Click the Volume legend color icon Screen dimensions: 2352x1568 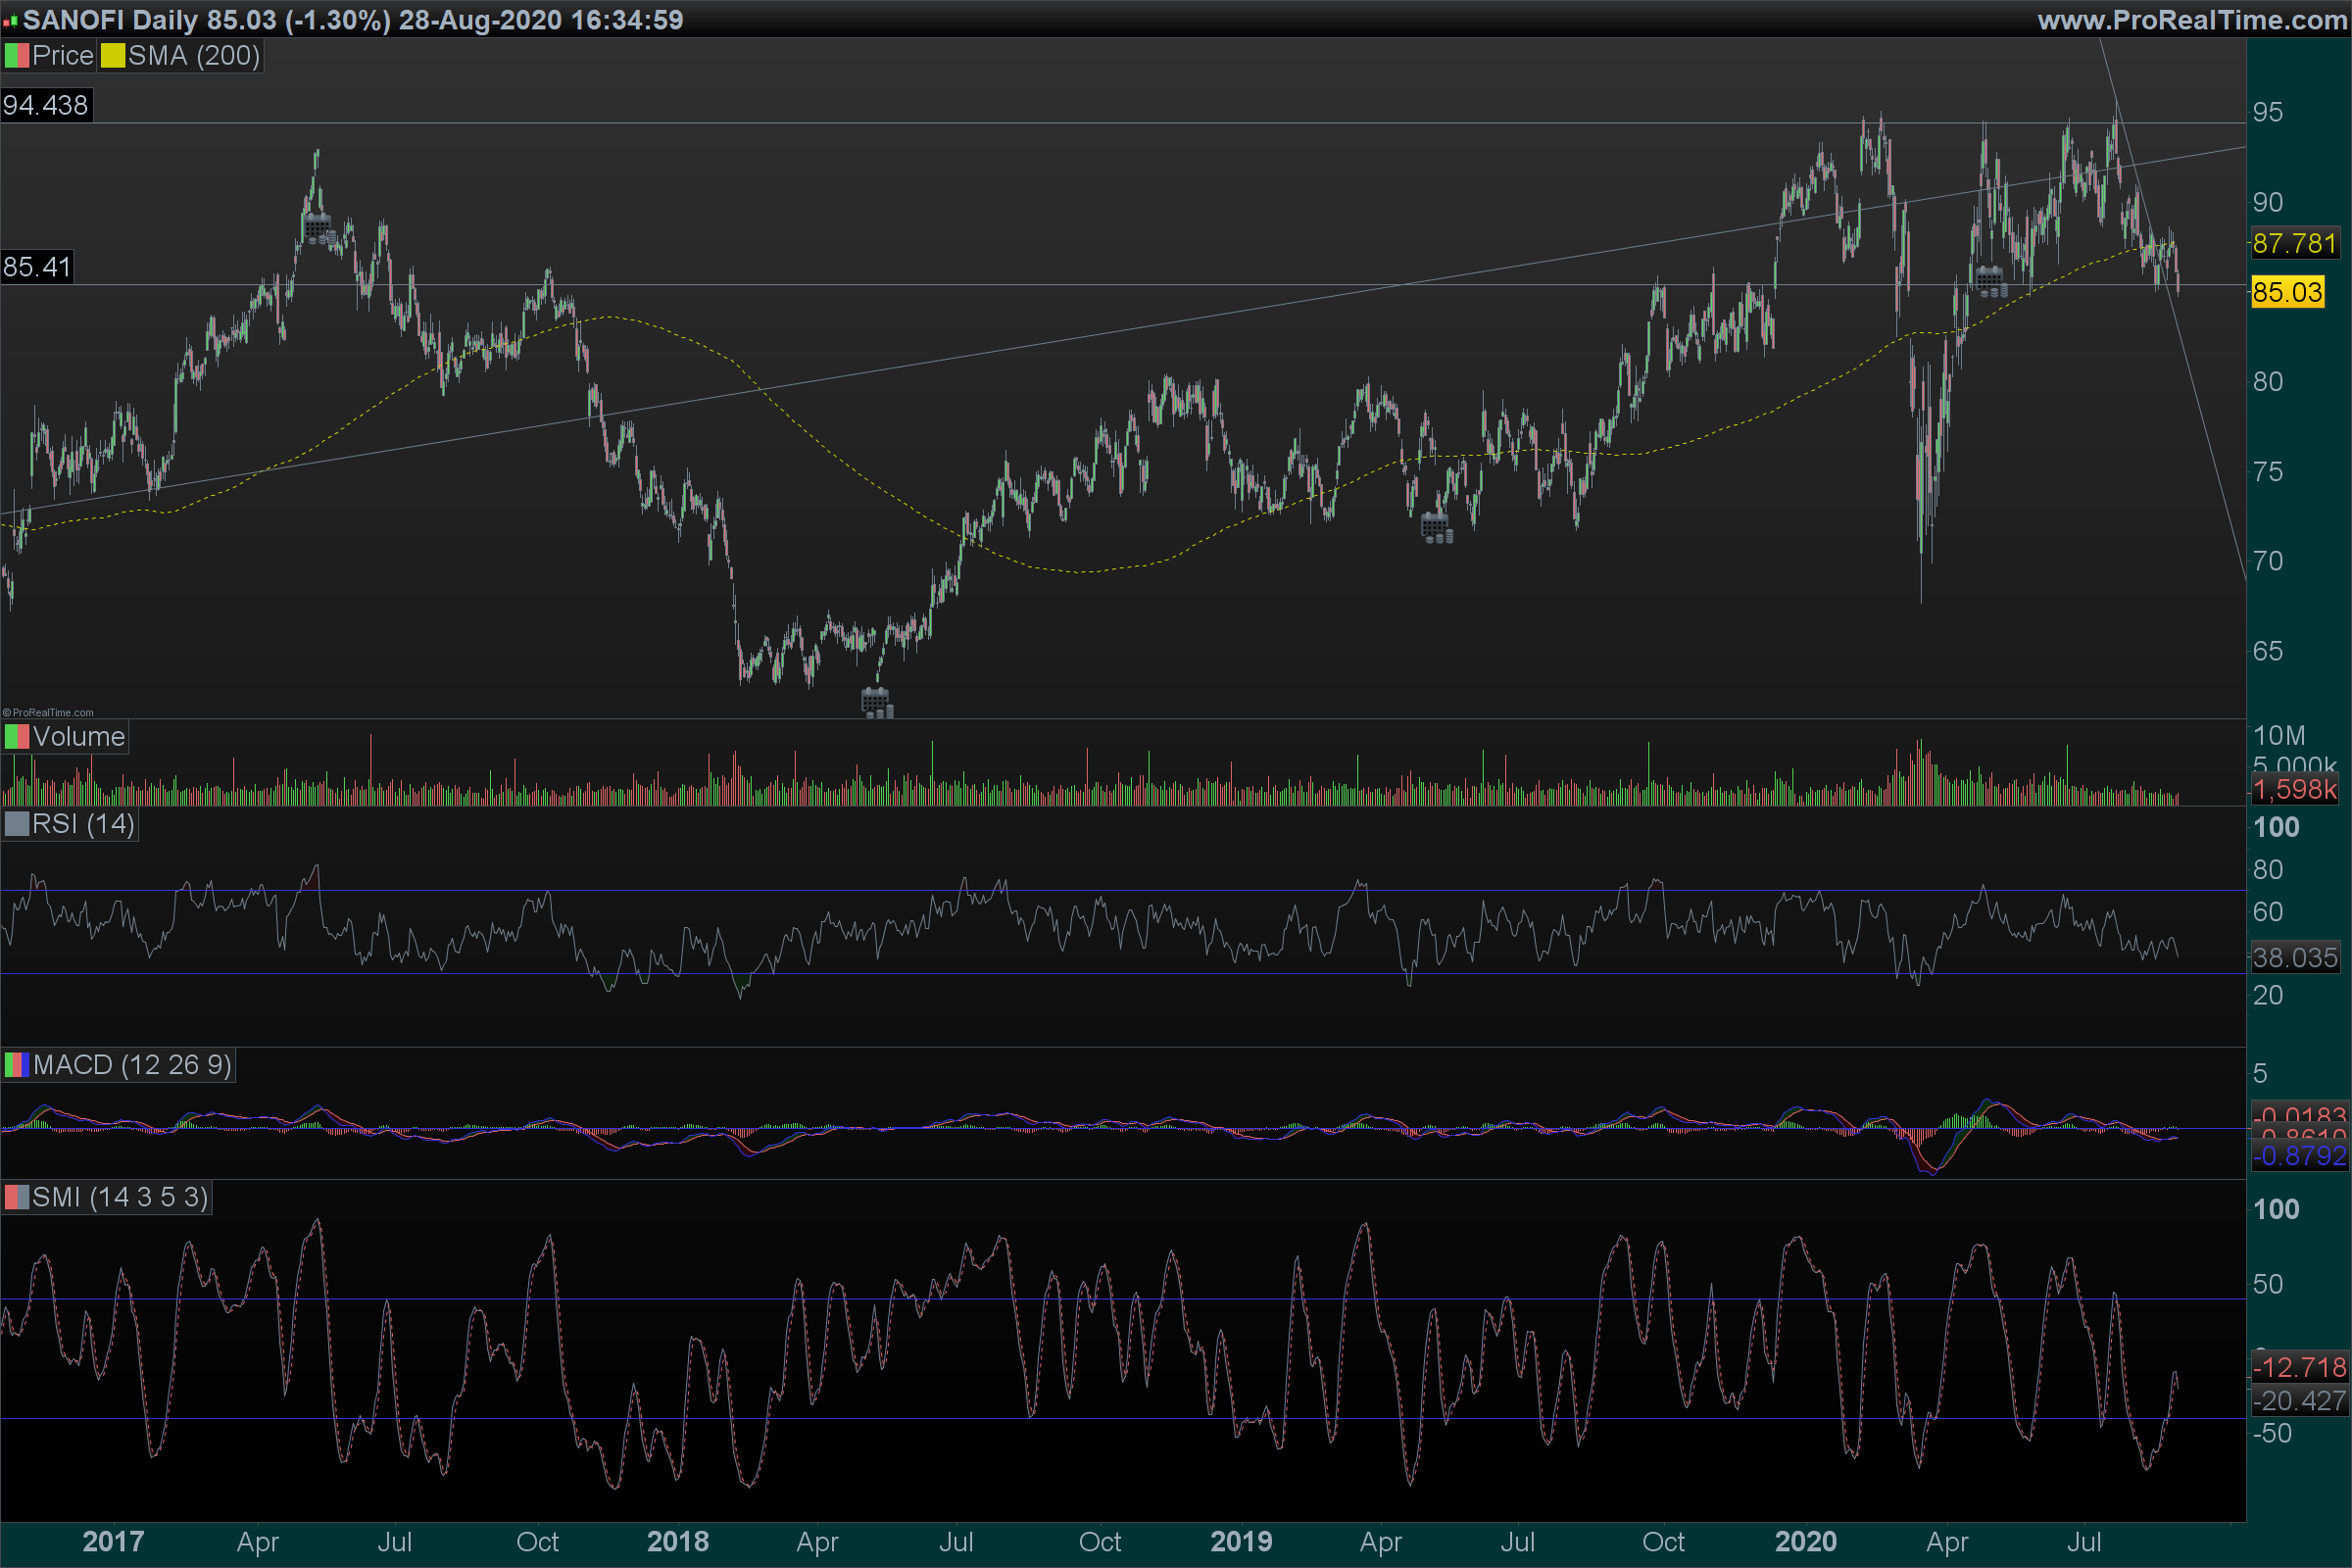[16, 737]
